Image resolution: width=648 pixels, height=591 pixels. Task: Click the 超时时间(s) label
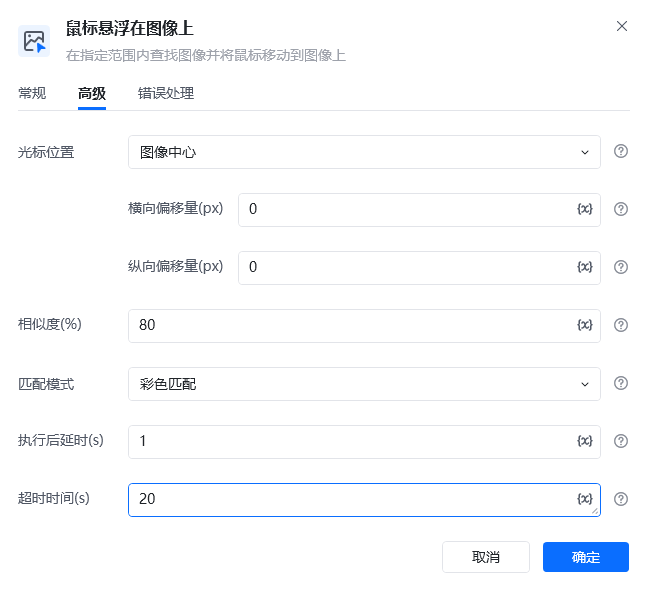click(x=53, y=498)
